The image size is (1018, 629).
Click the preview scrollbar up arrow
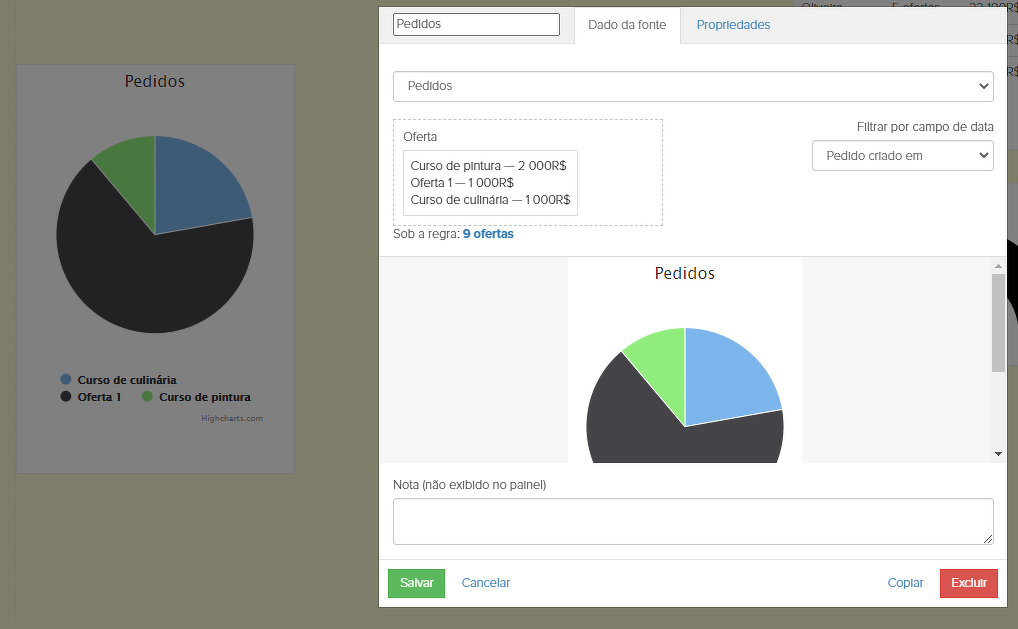[x=998, y=266]
